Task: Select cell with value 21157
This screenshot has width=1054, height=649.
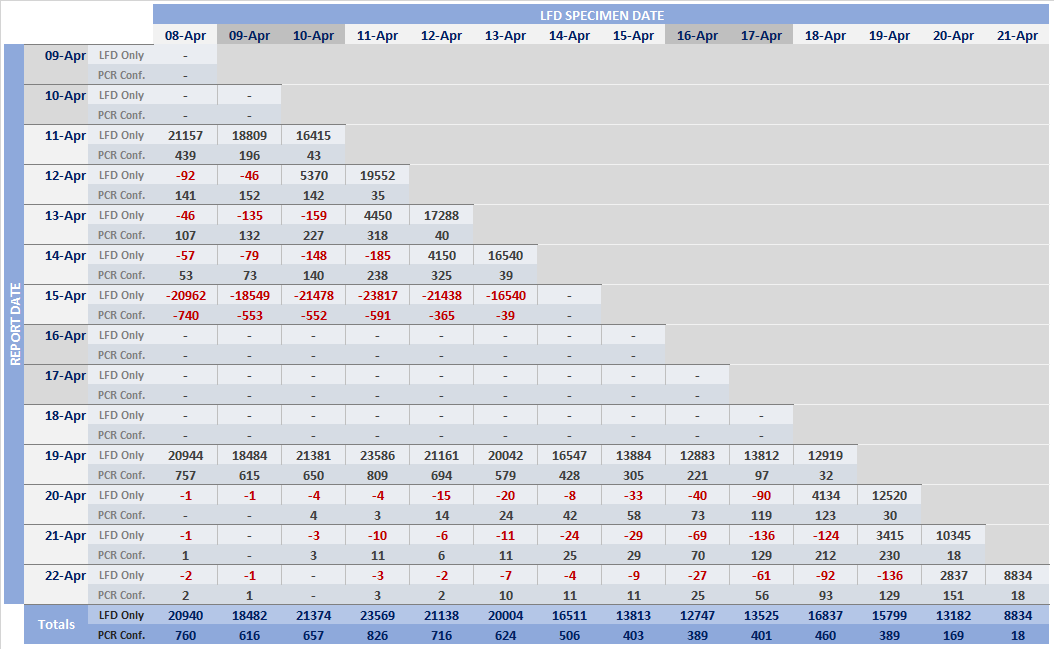Action: [x=186, y=135]
